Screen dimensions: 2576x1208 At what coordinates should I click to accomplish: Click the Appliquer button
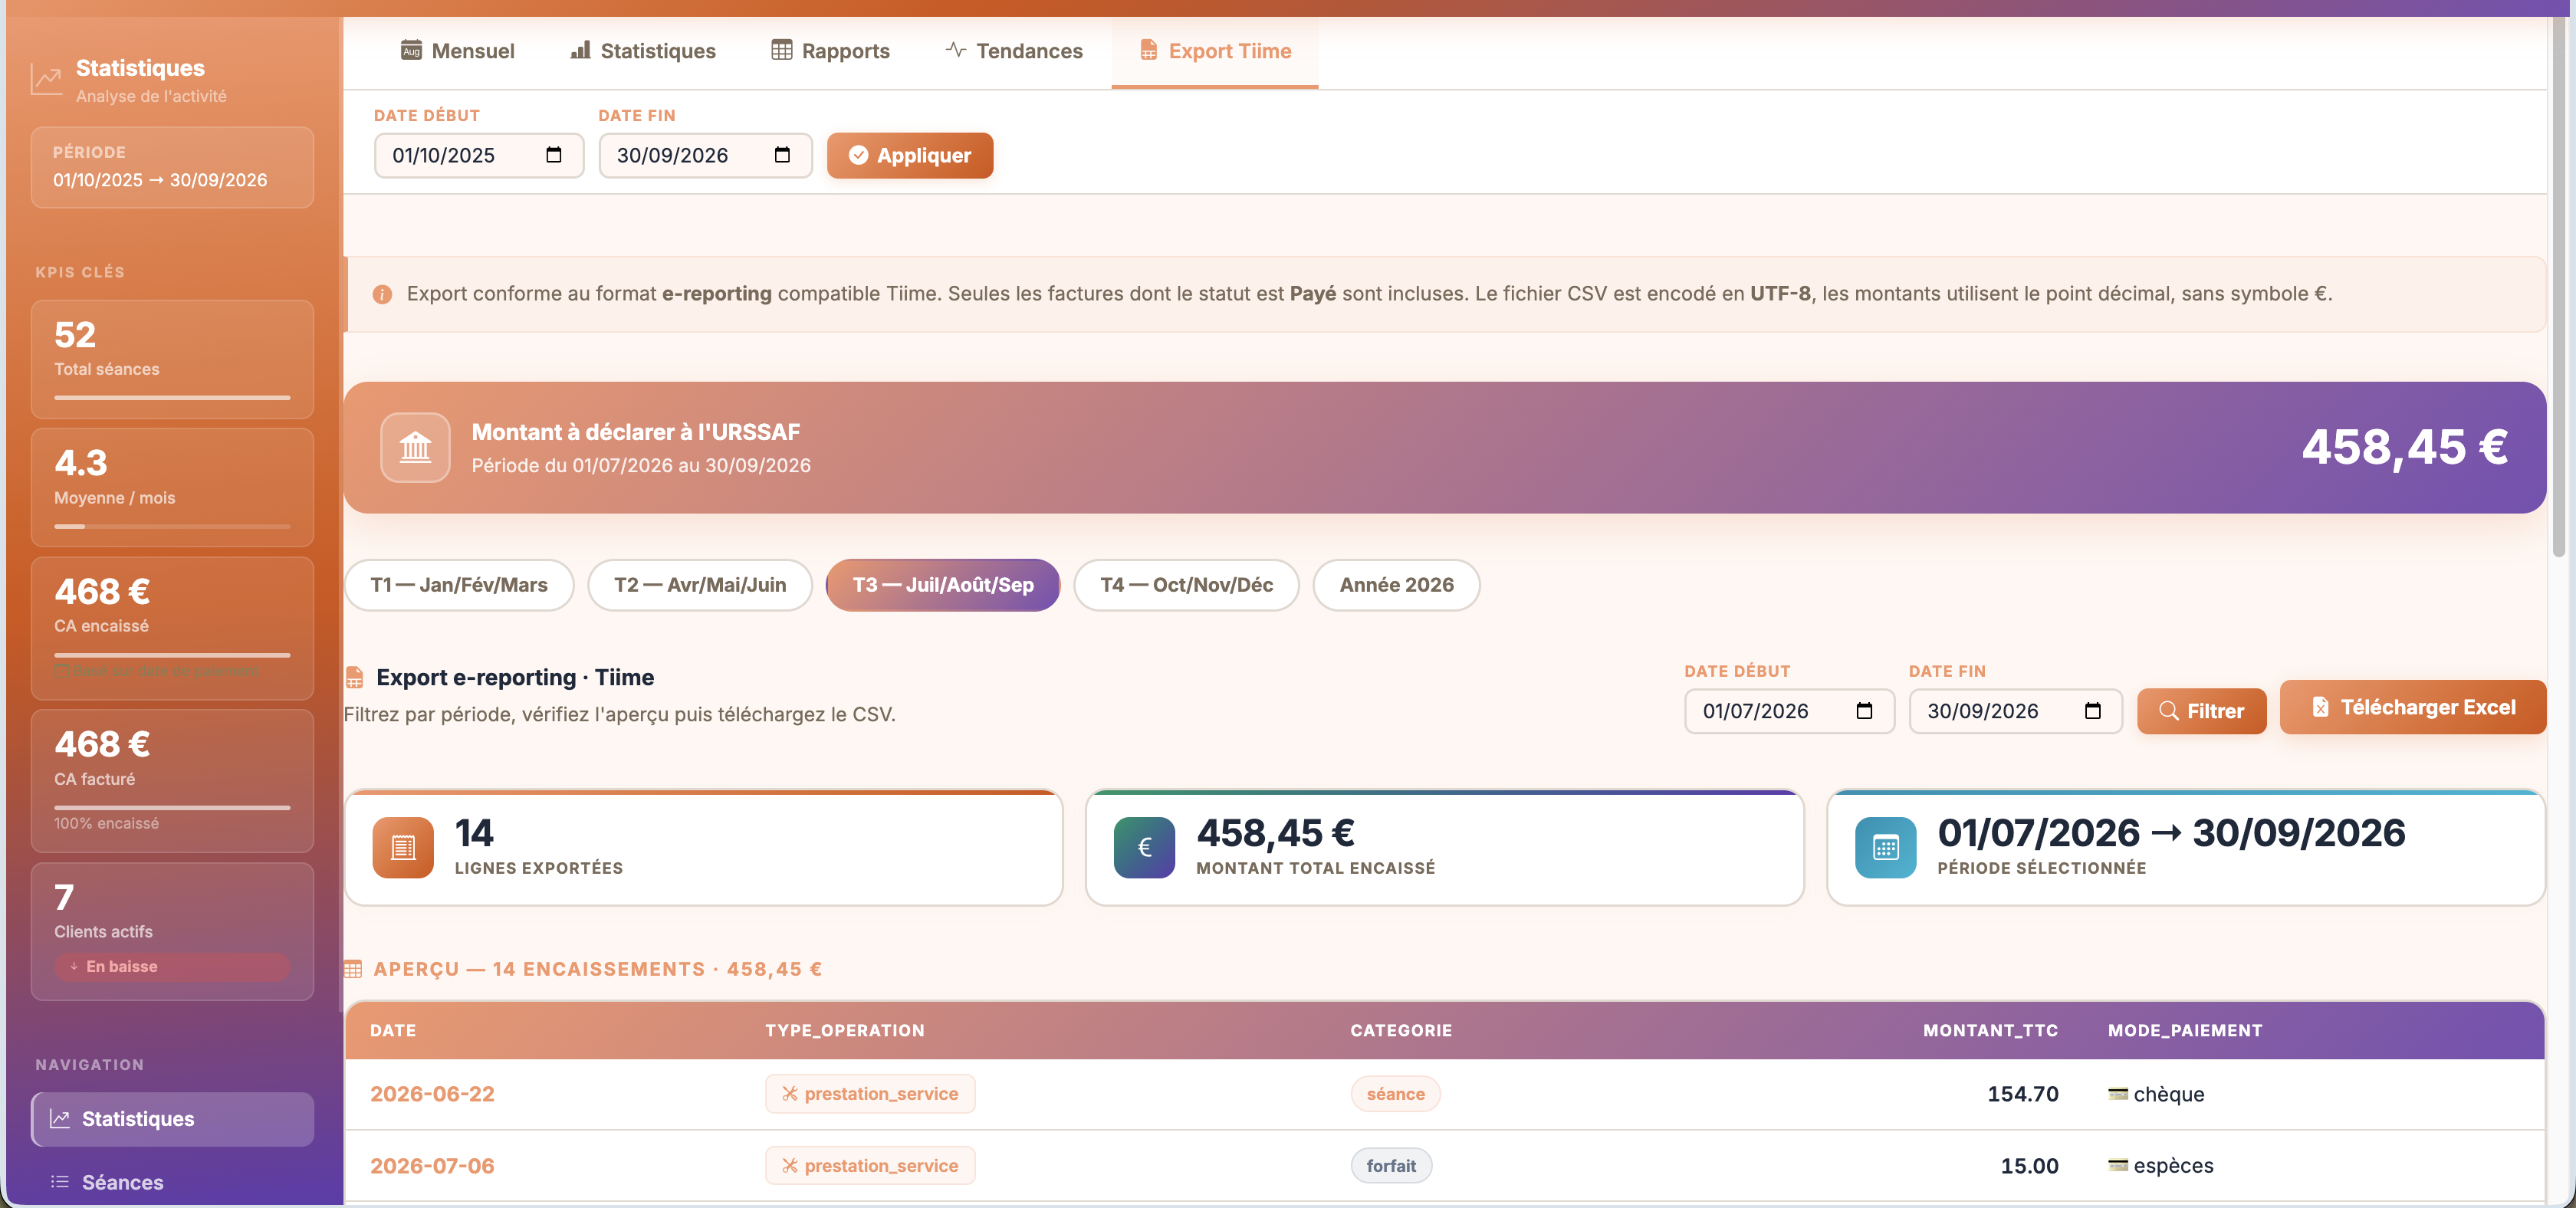pyautogui.click(x=909, y=155)
